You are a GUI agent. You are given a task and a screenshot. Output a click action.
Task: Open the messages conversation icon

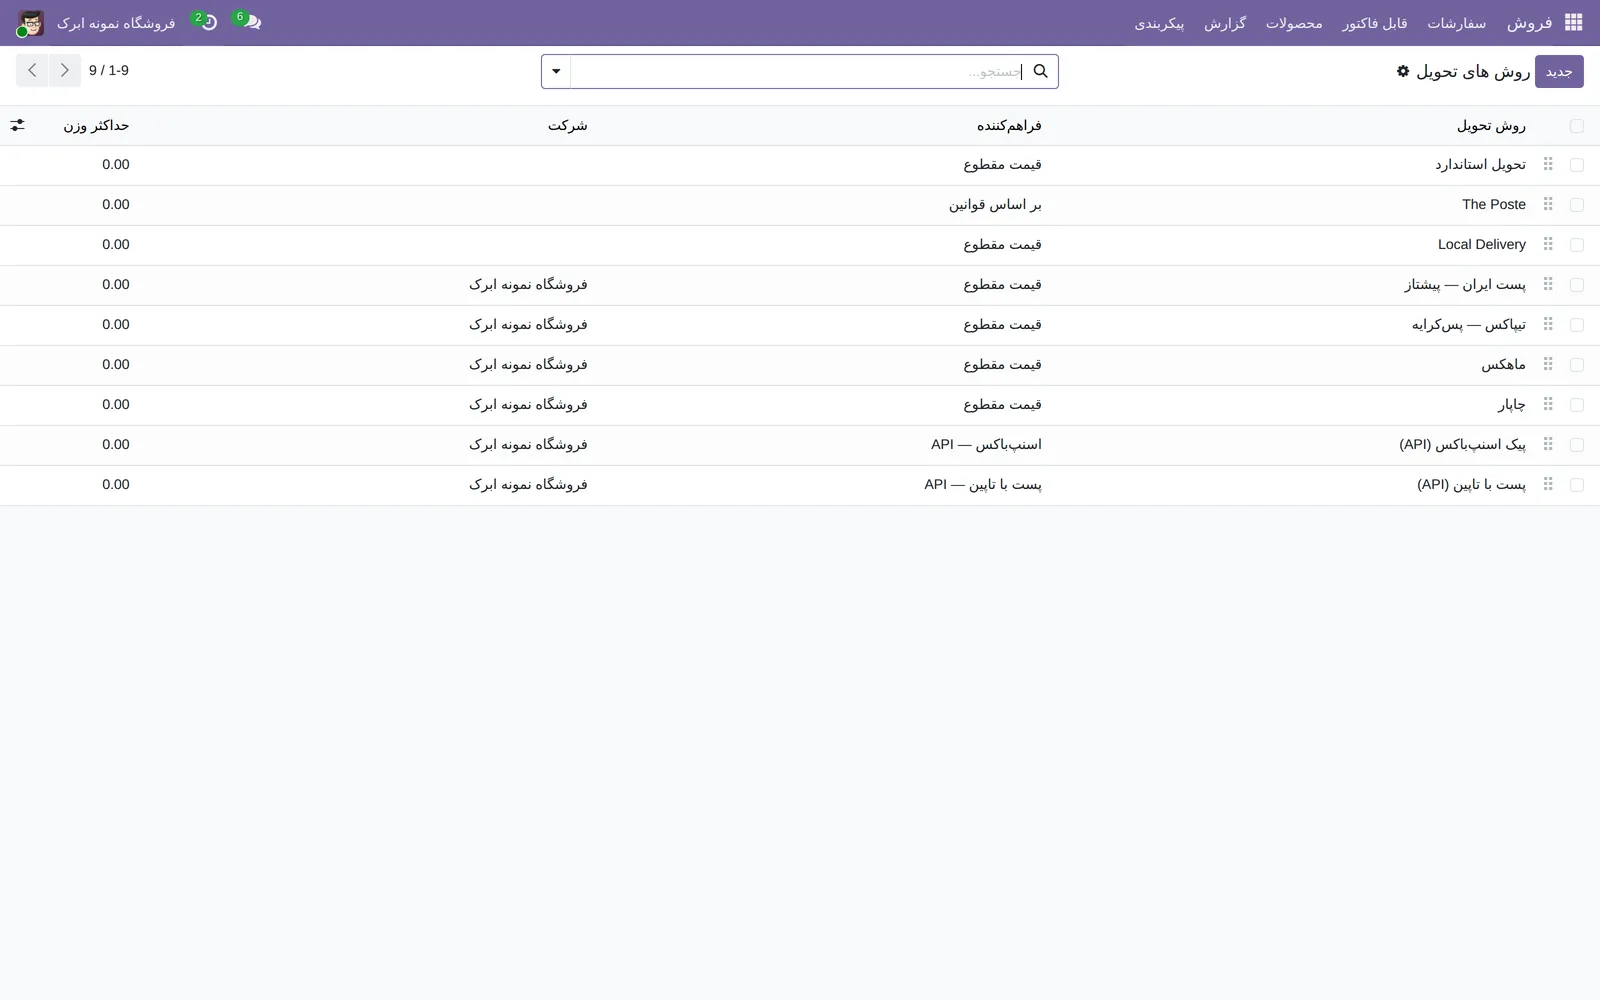click(252, 22)
